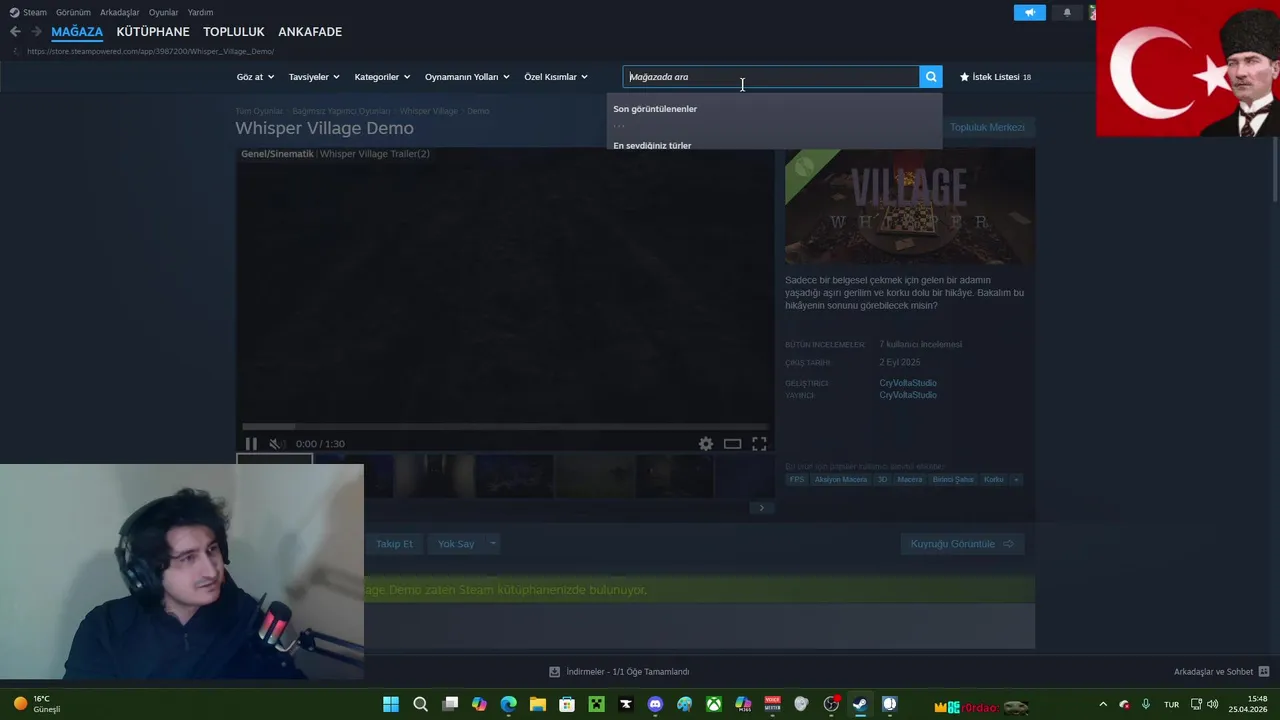This screenshot has width=1280, height=720.
Task: Open Task View on the taskbar
Action: point(450,705)
